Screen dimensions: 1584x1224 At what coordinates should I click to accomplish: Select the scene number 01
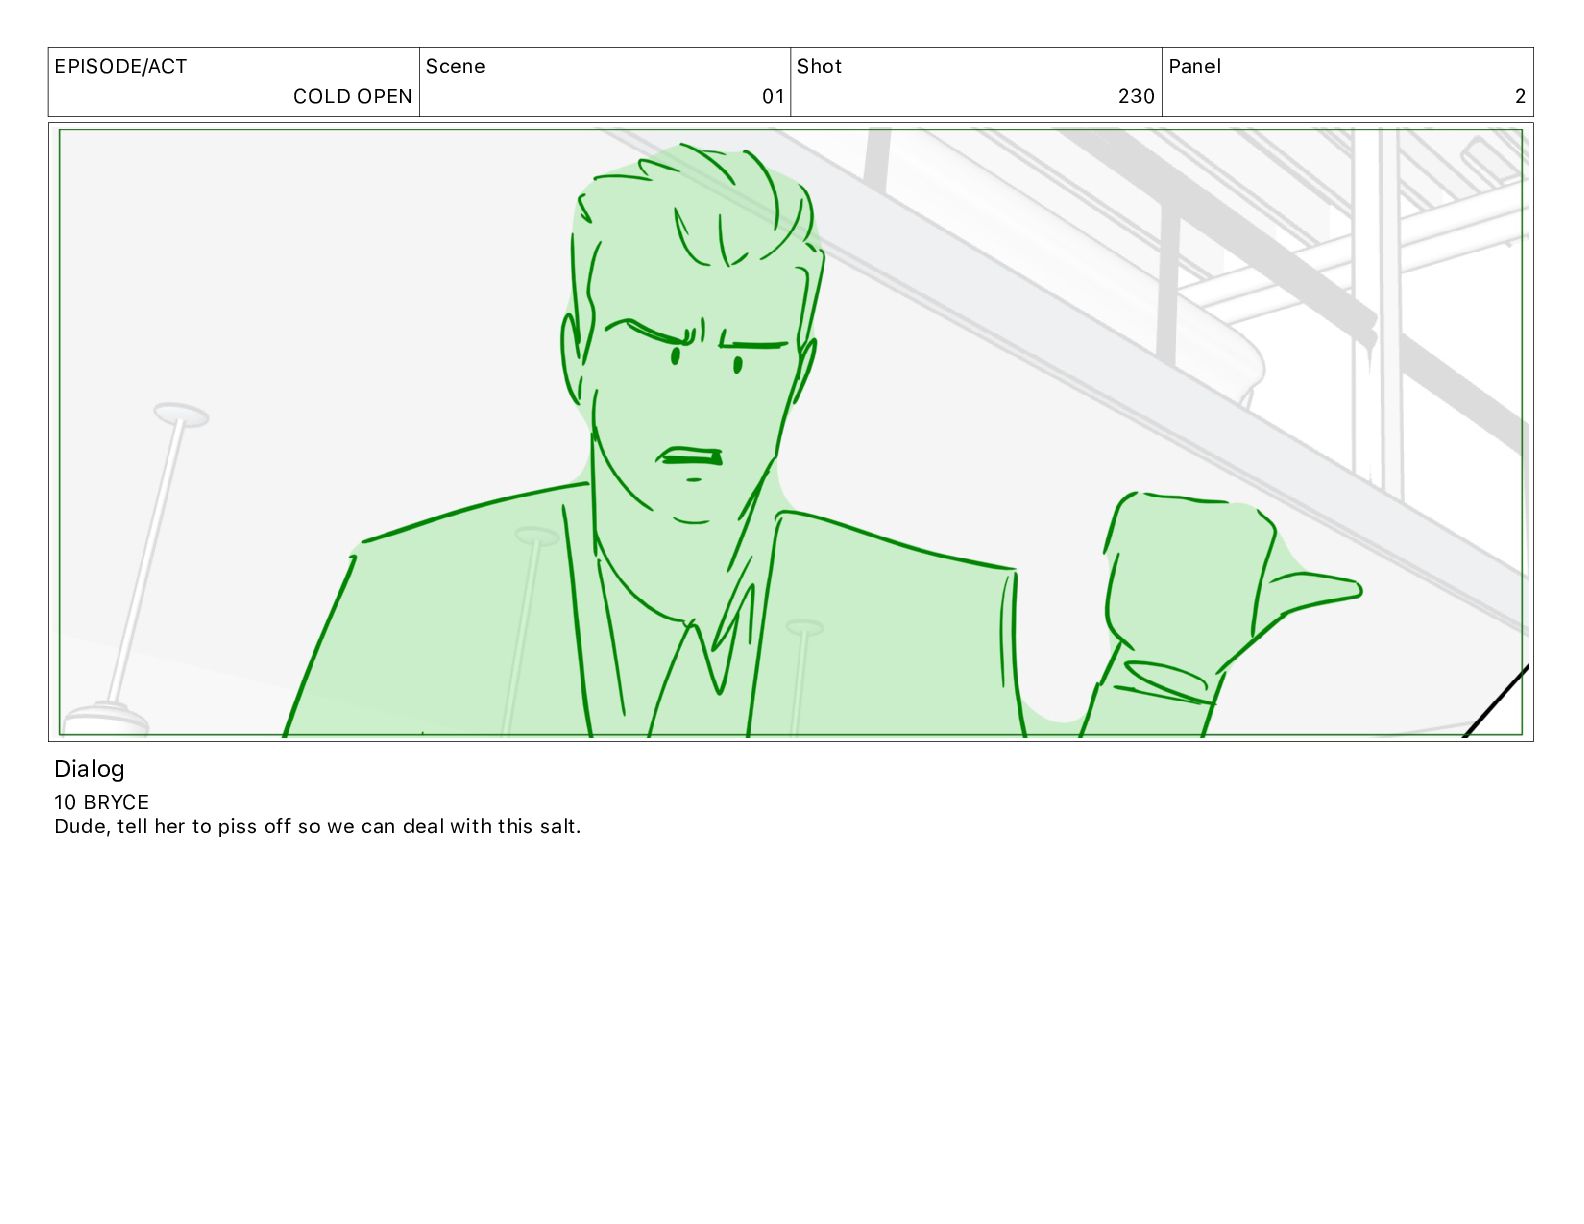[x=773, y=97]
